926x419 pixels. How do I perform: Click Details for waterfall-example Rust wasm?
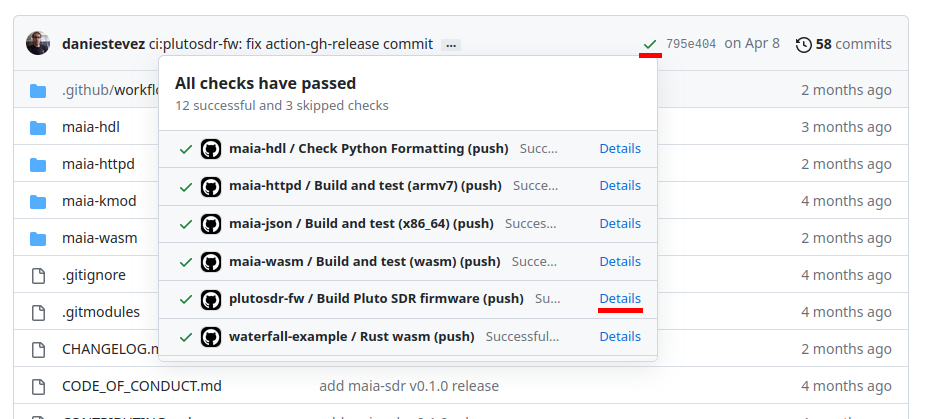tap(620, 336)
